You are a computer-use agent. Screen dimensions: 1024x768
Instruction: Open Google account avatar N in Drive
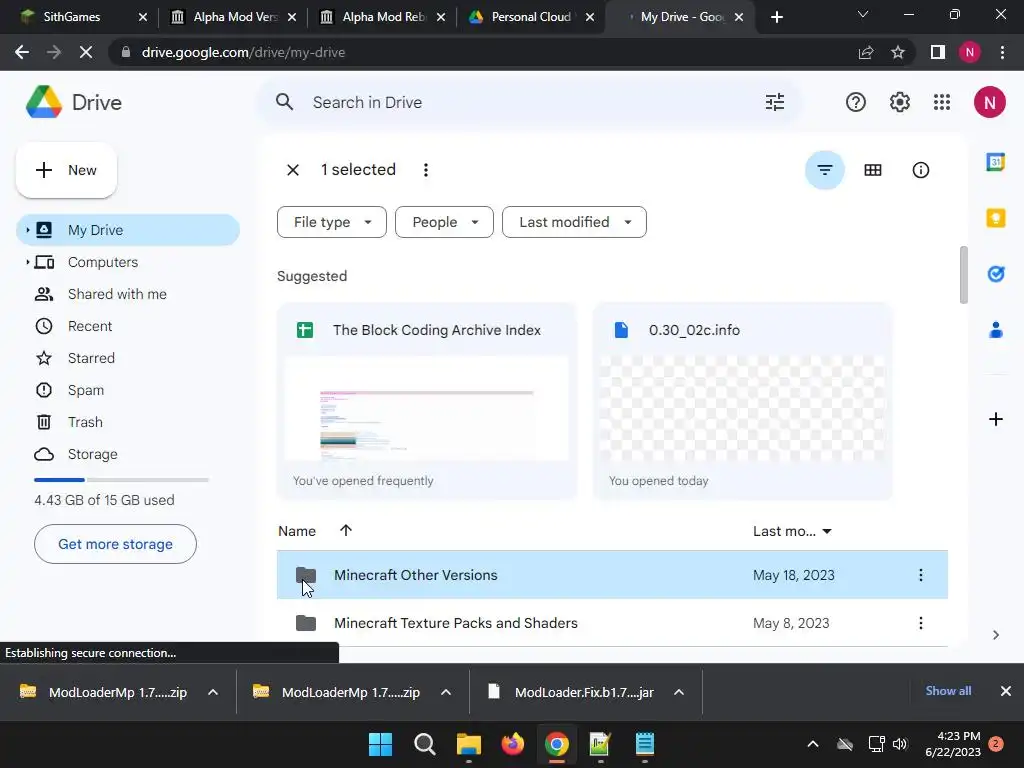pyautogui.click(x=989, y=103)
